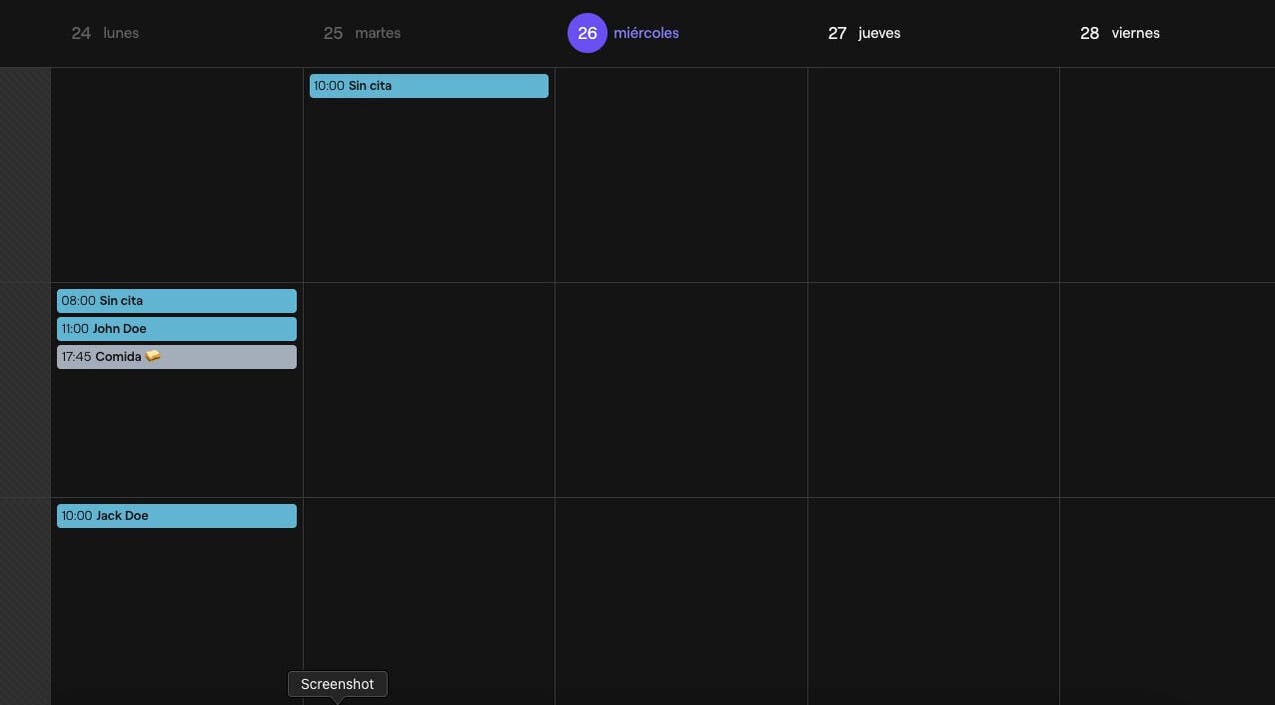Open the 08:00 Sin cita event
The height and width of the screenshot is (705, 1275).
coord(176,301)
